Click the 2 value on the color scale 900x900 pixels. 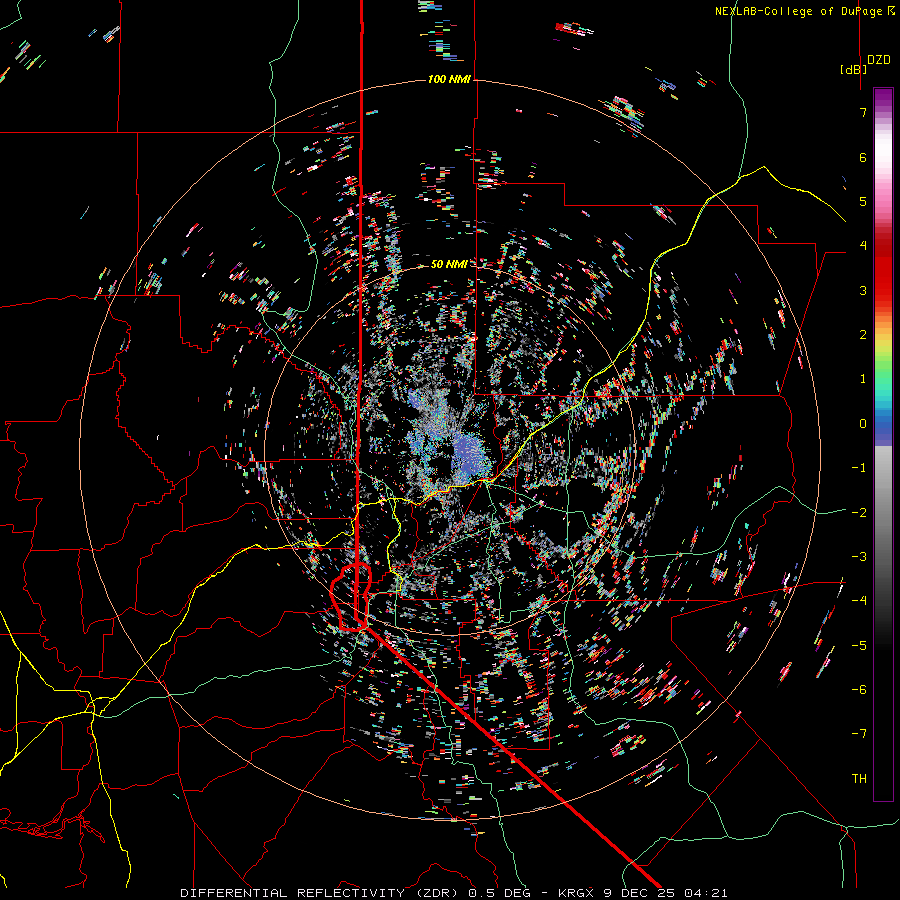pos(863,335)
